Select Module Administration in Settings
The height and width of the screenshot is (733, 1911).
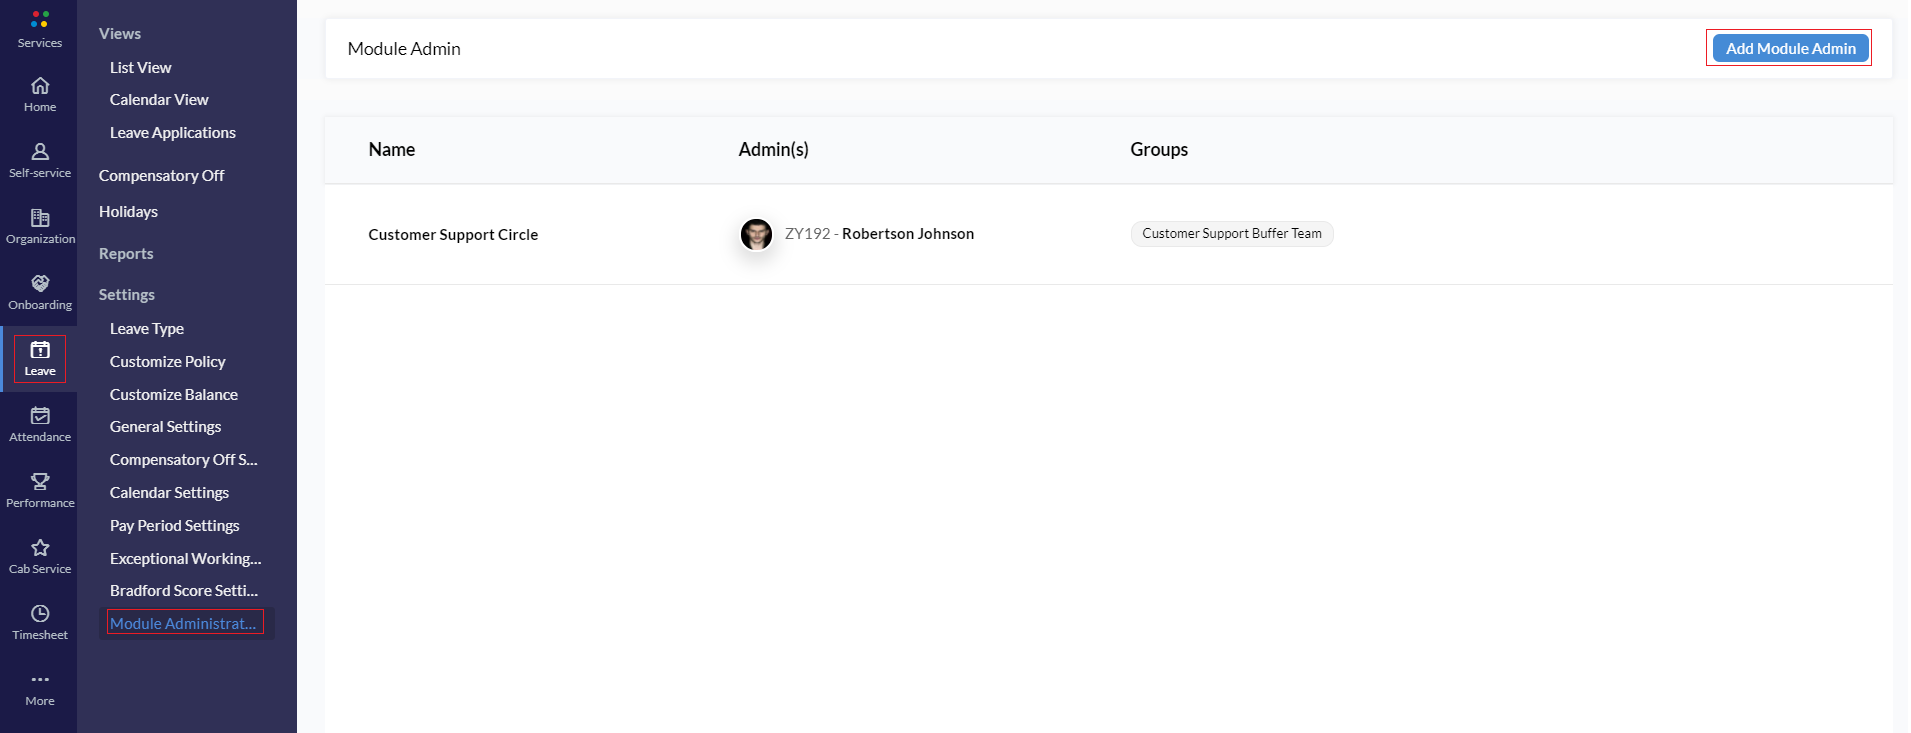184,623
